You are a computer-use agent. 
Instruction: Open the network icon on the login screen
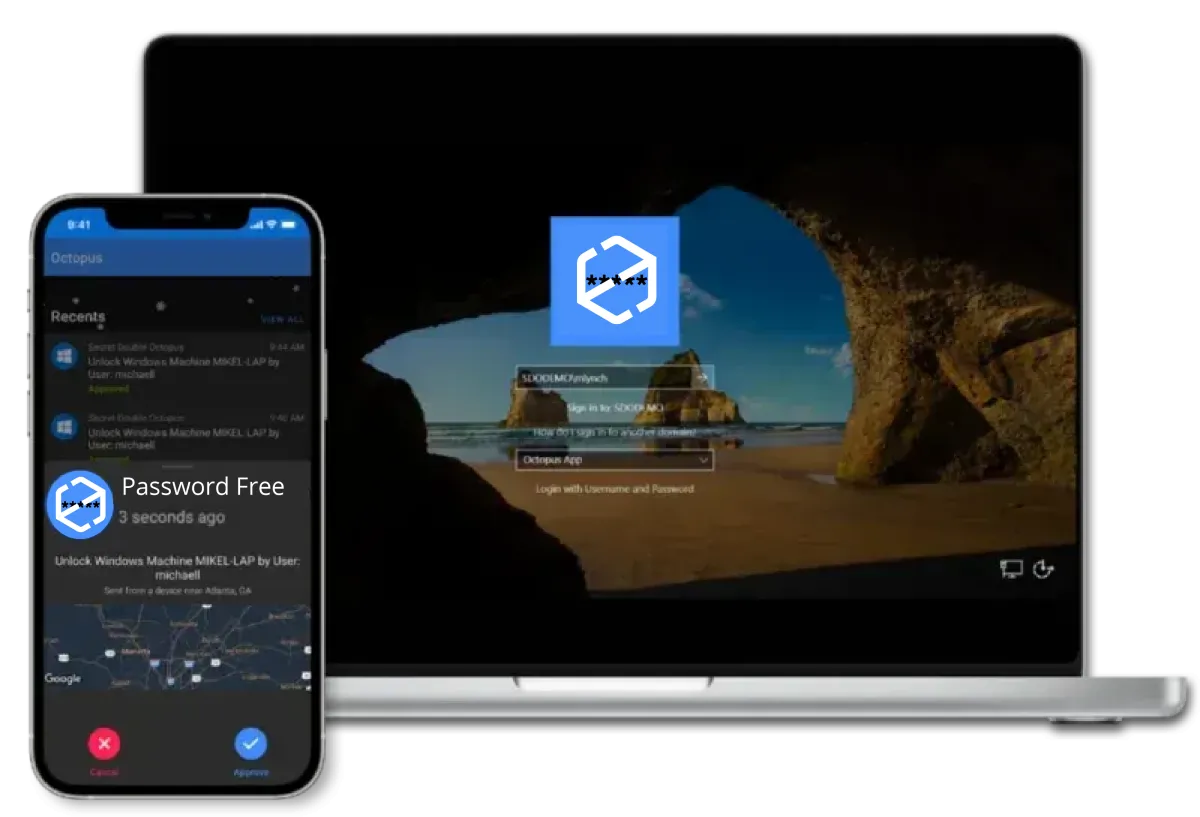pos(1011,569)
